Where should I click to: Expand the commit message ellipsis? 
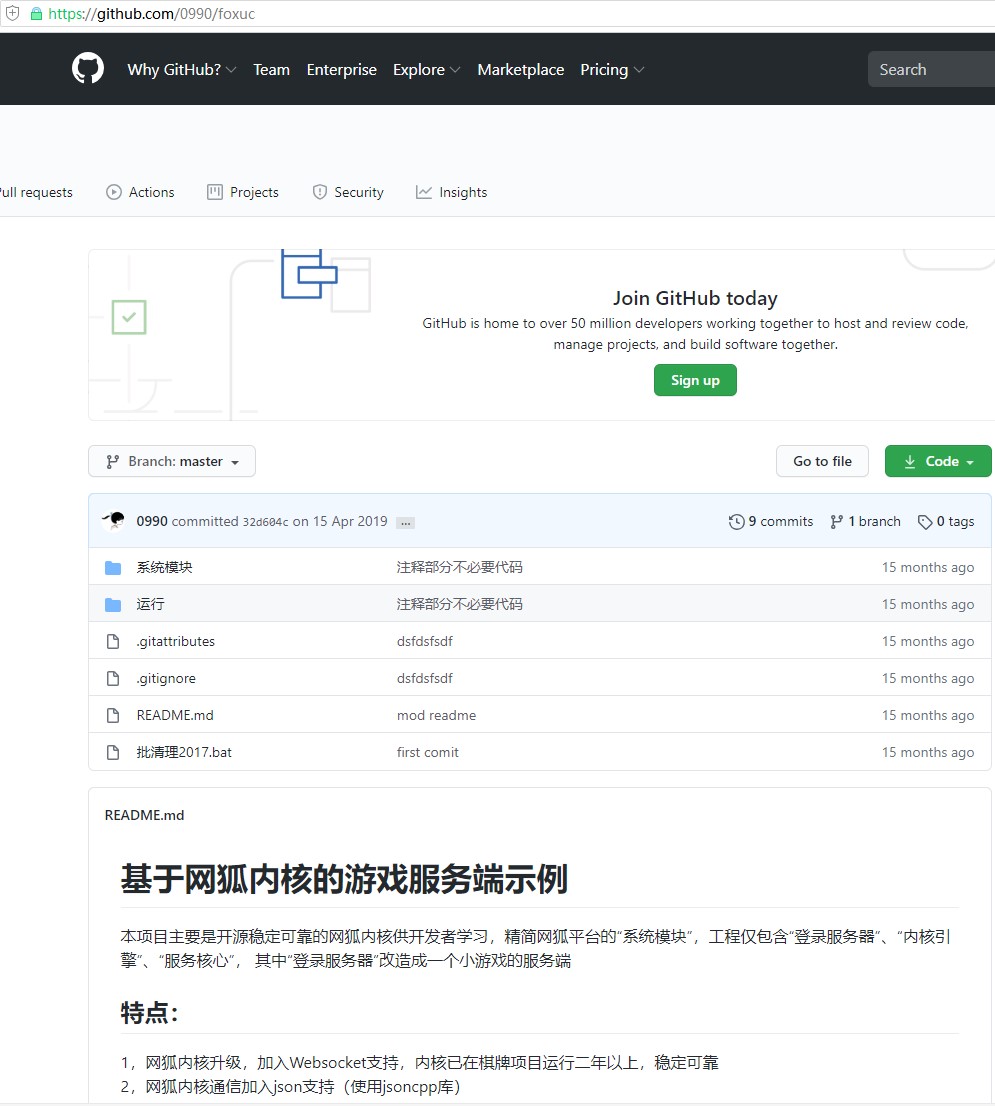tap(405, 523)
